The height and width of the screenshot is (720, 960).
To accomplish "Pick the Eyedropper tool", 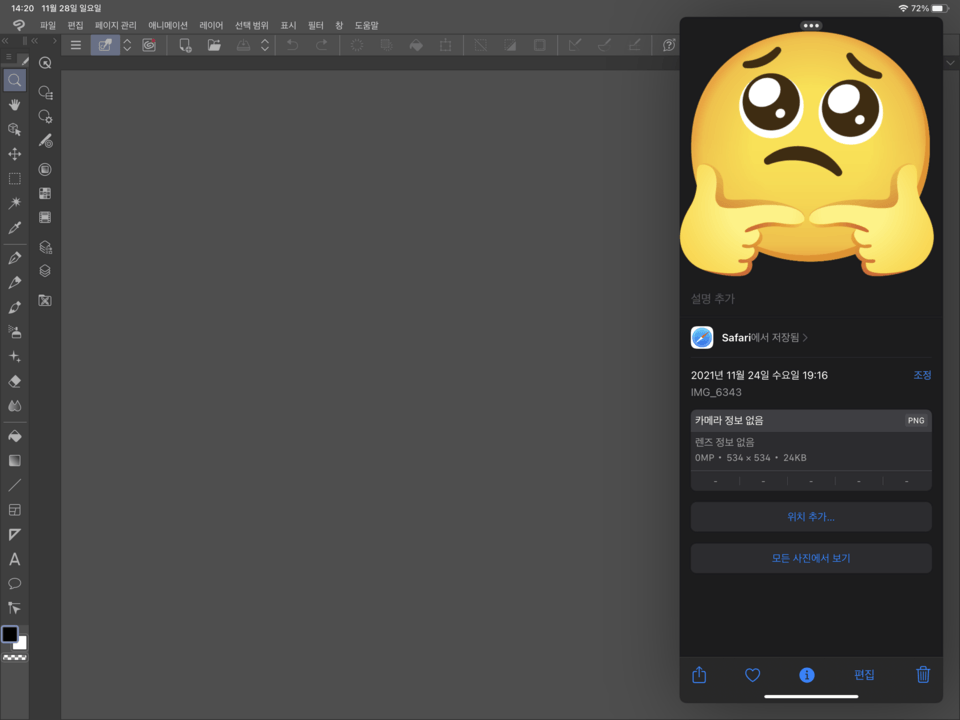I will click(x=14, y=228).
